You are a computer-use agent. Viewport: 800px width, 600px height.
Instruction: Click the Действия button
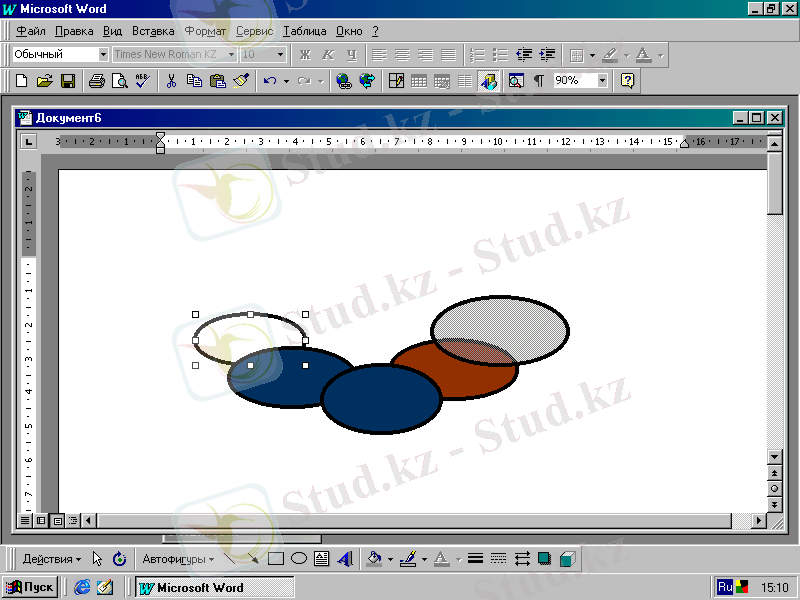click(52, 559)
